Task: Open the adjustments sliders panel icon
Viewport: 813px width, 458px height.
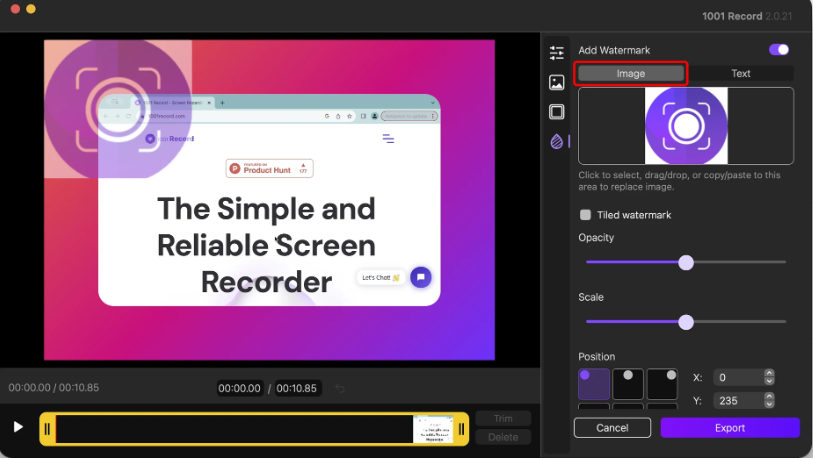Action: 556,52
